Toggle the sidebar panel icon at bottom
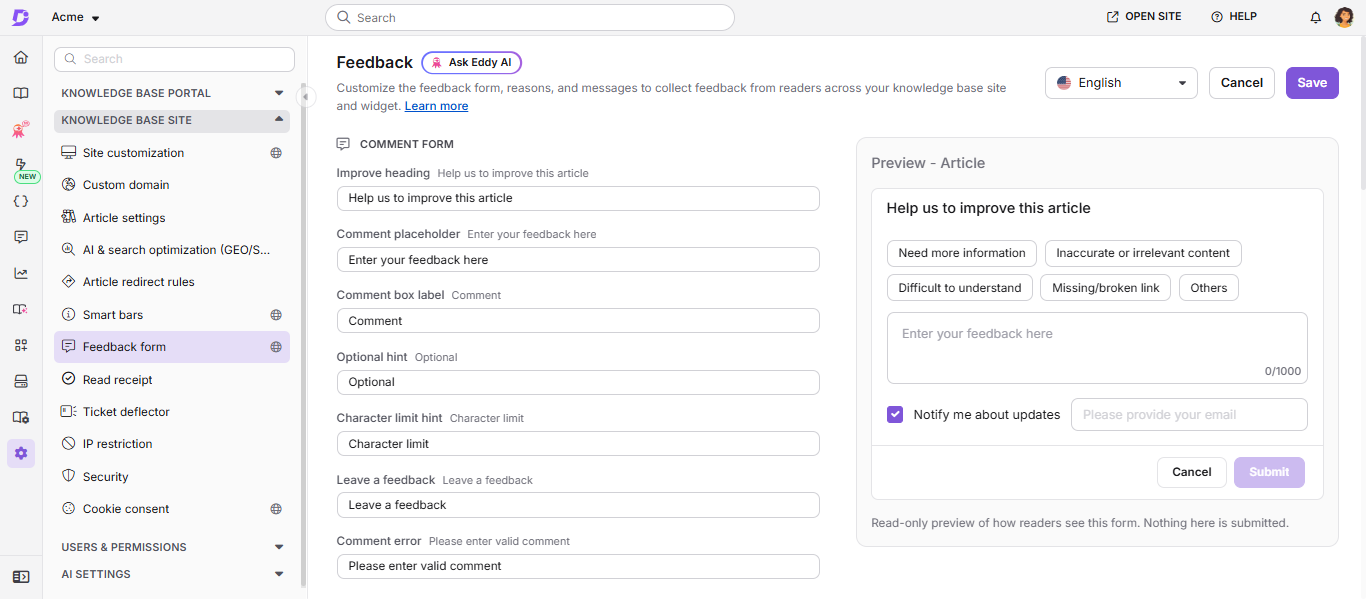 (x=21, y=577)
